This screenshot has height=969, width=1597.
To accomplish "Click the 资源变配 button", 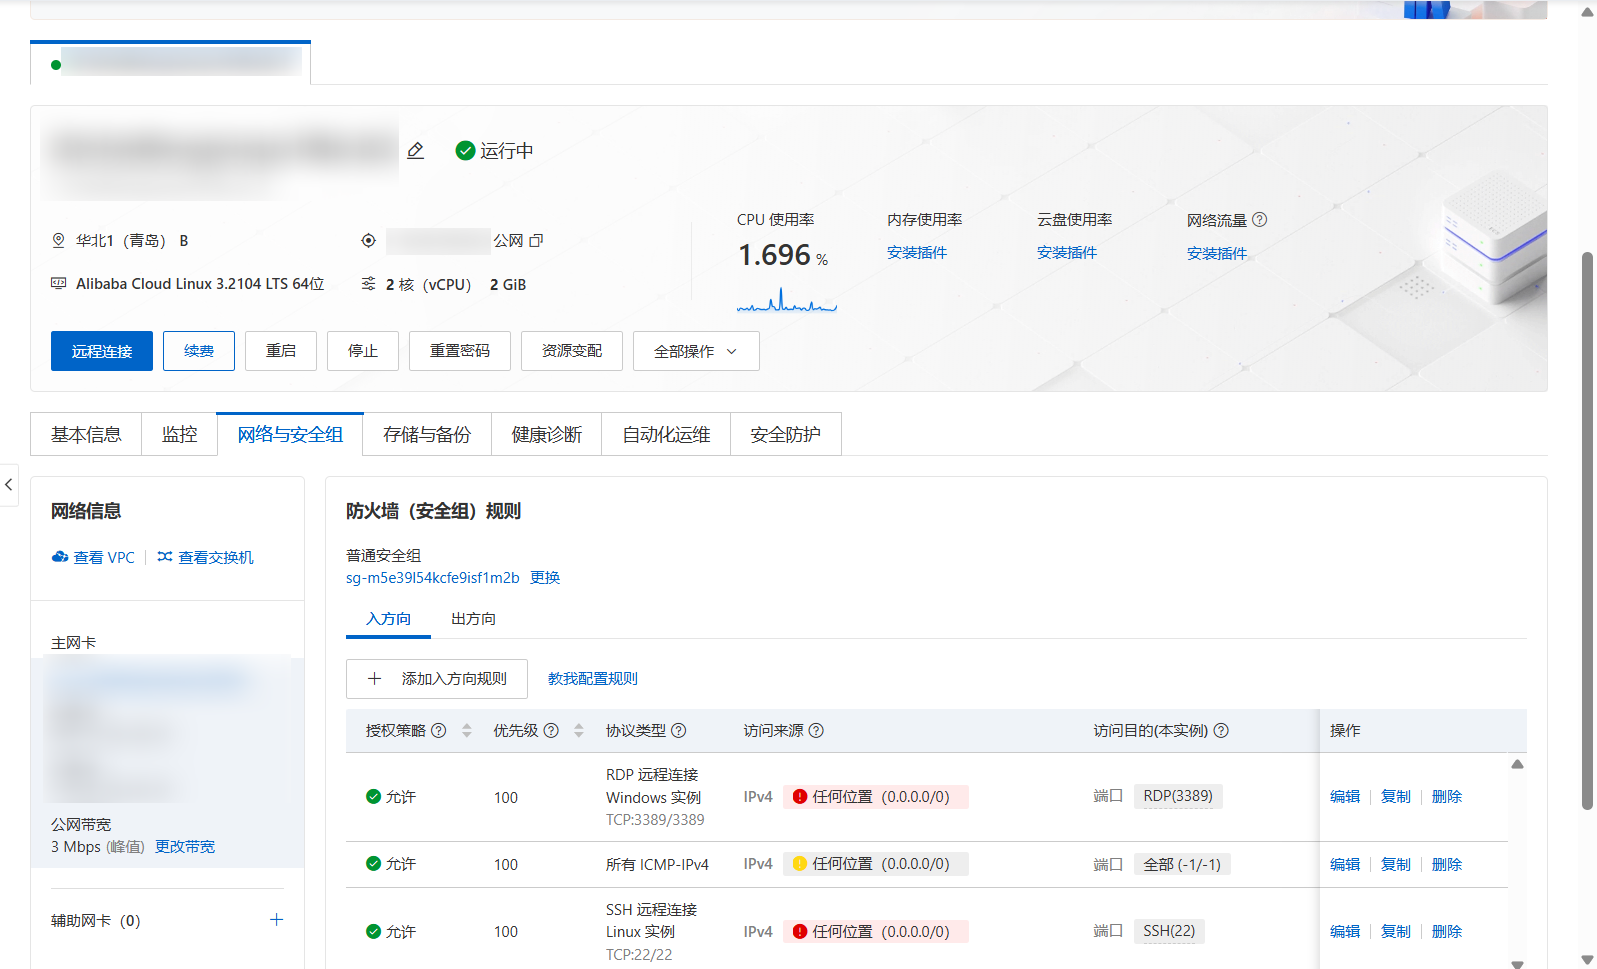I will pyautogui.click(x=572, y=351).
